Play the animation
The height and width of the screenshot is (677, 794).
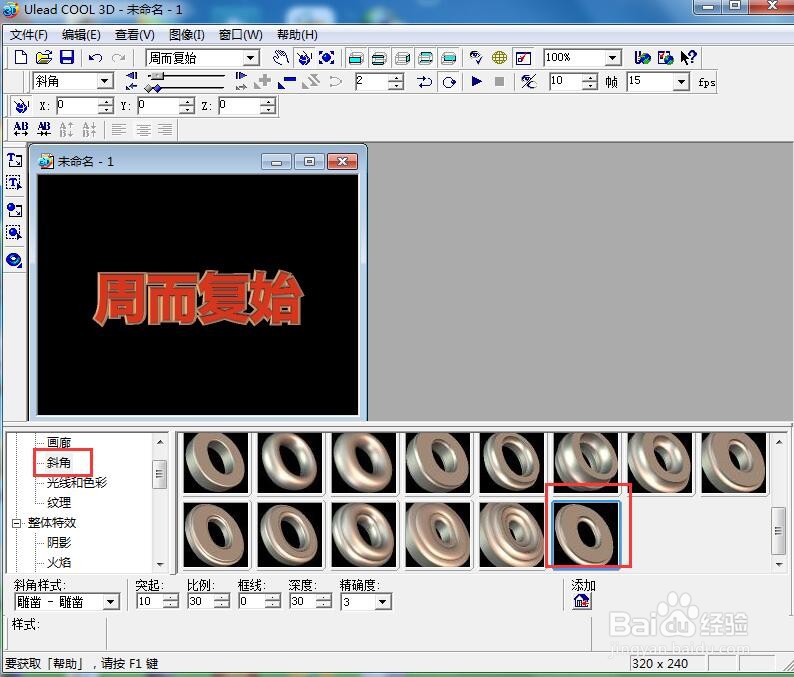pyautogui.click(x=477, y=82)
